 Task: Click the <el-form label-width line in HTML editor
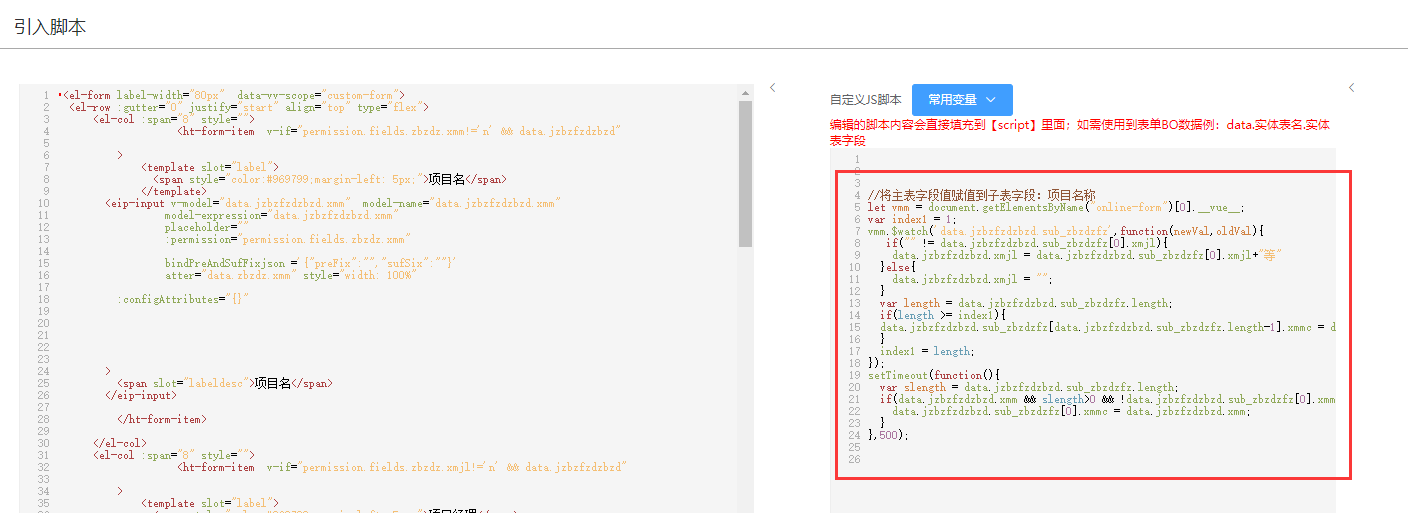click(232, 95)
